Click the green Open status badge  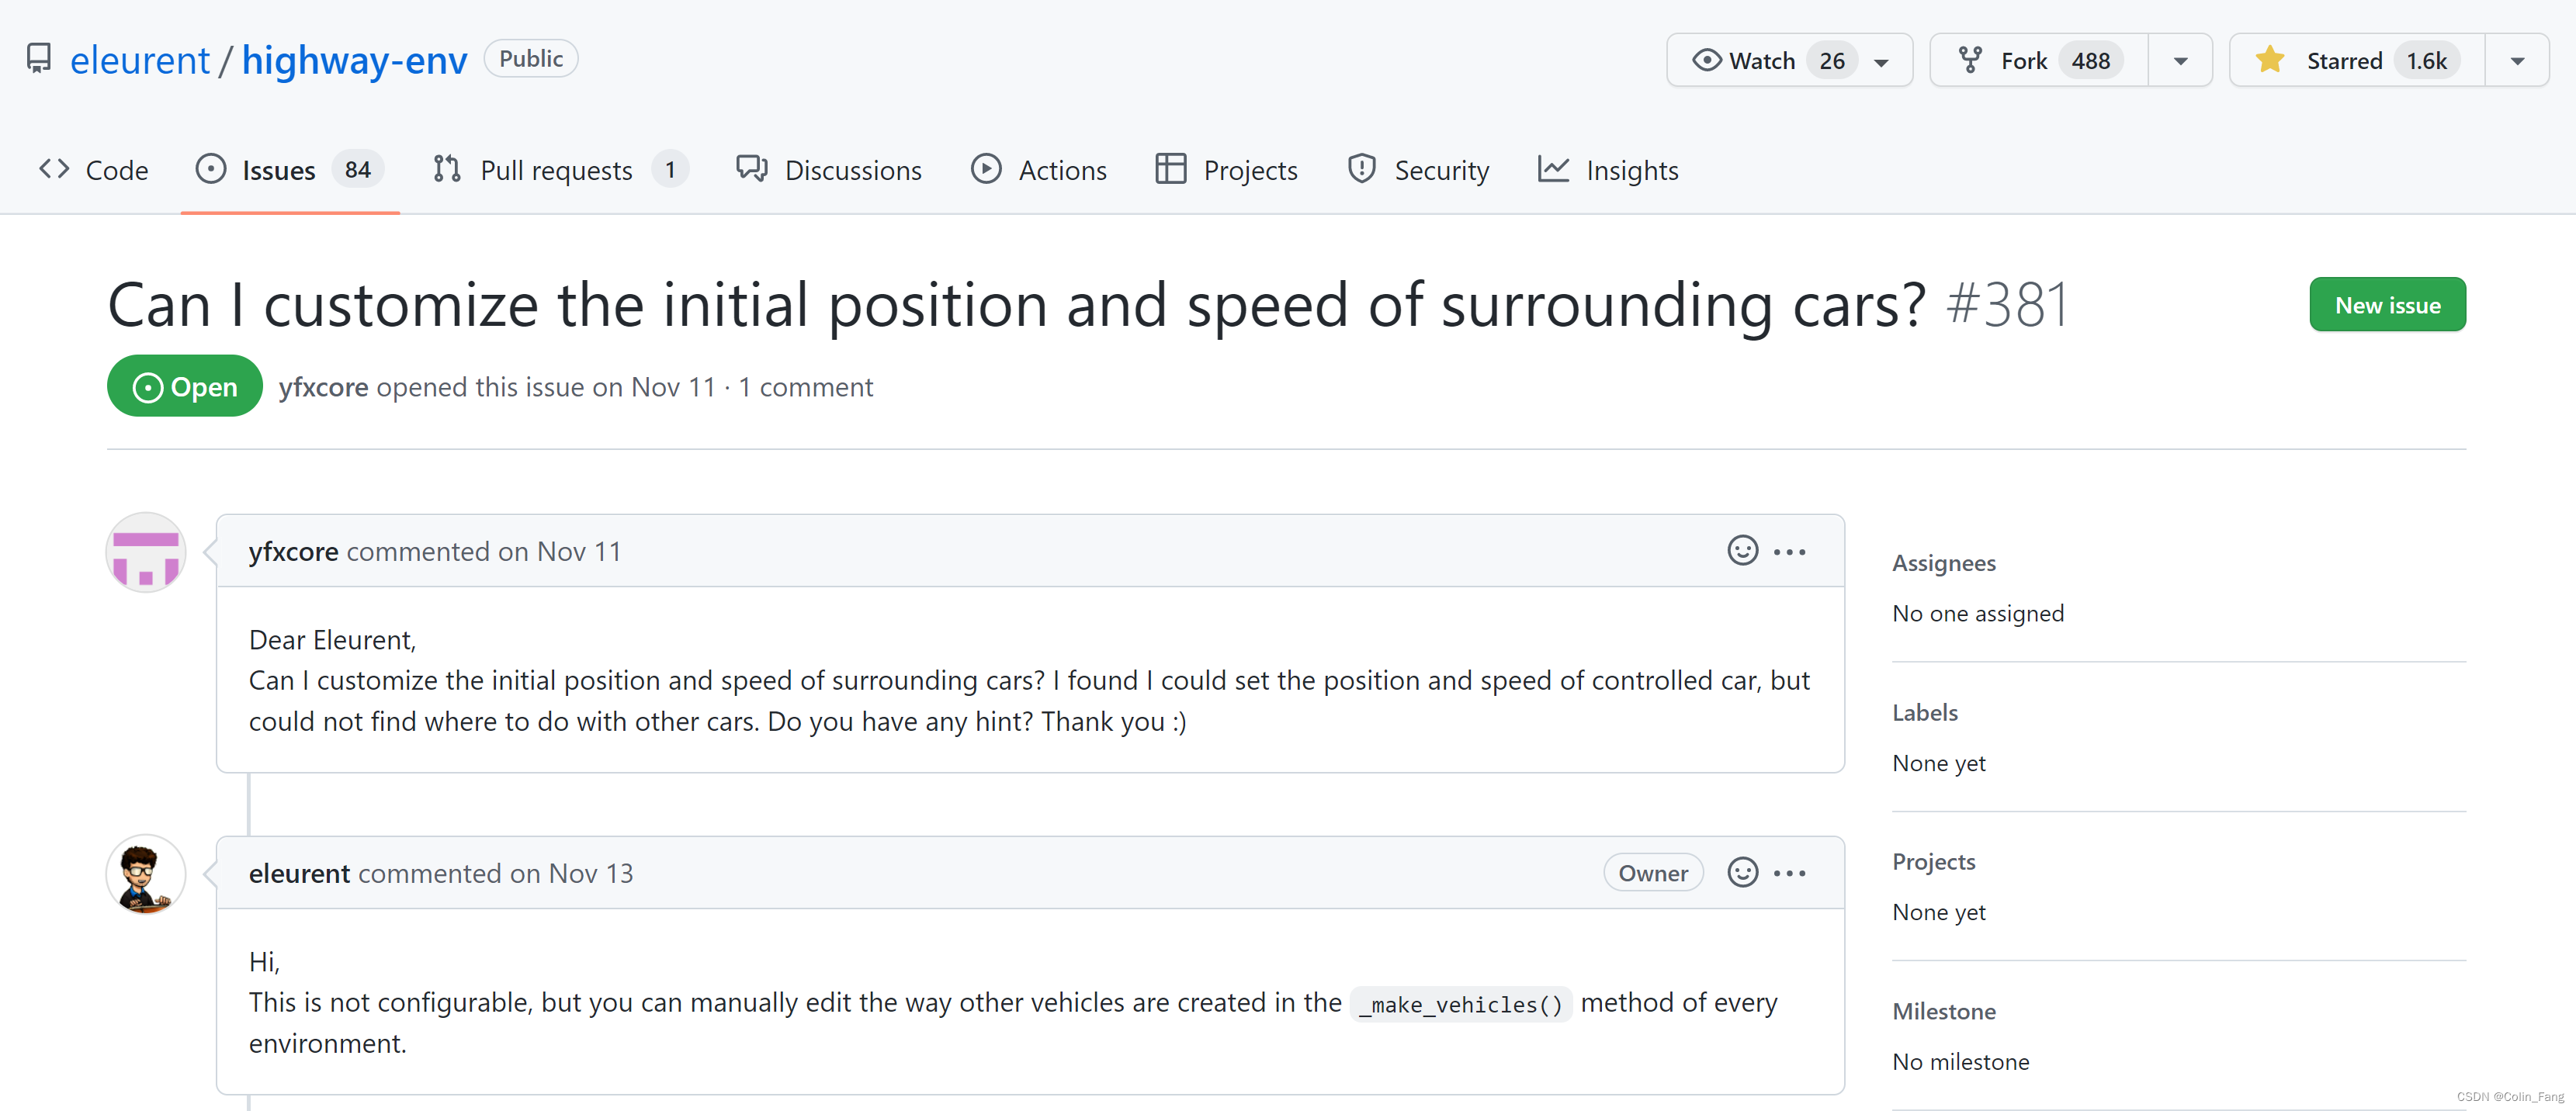coord(185,386)
